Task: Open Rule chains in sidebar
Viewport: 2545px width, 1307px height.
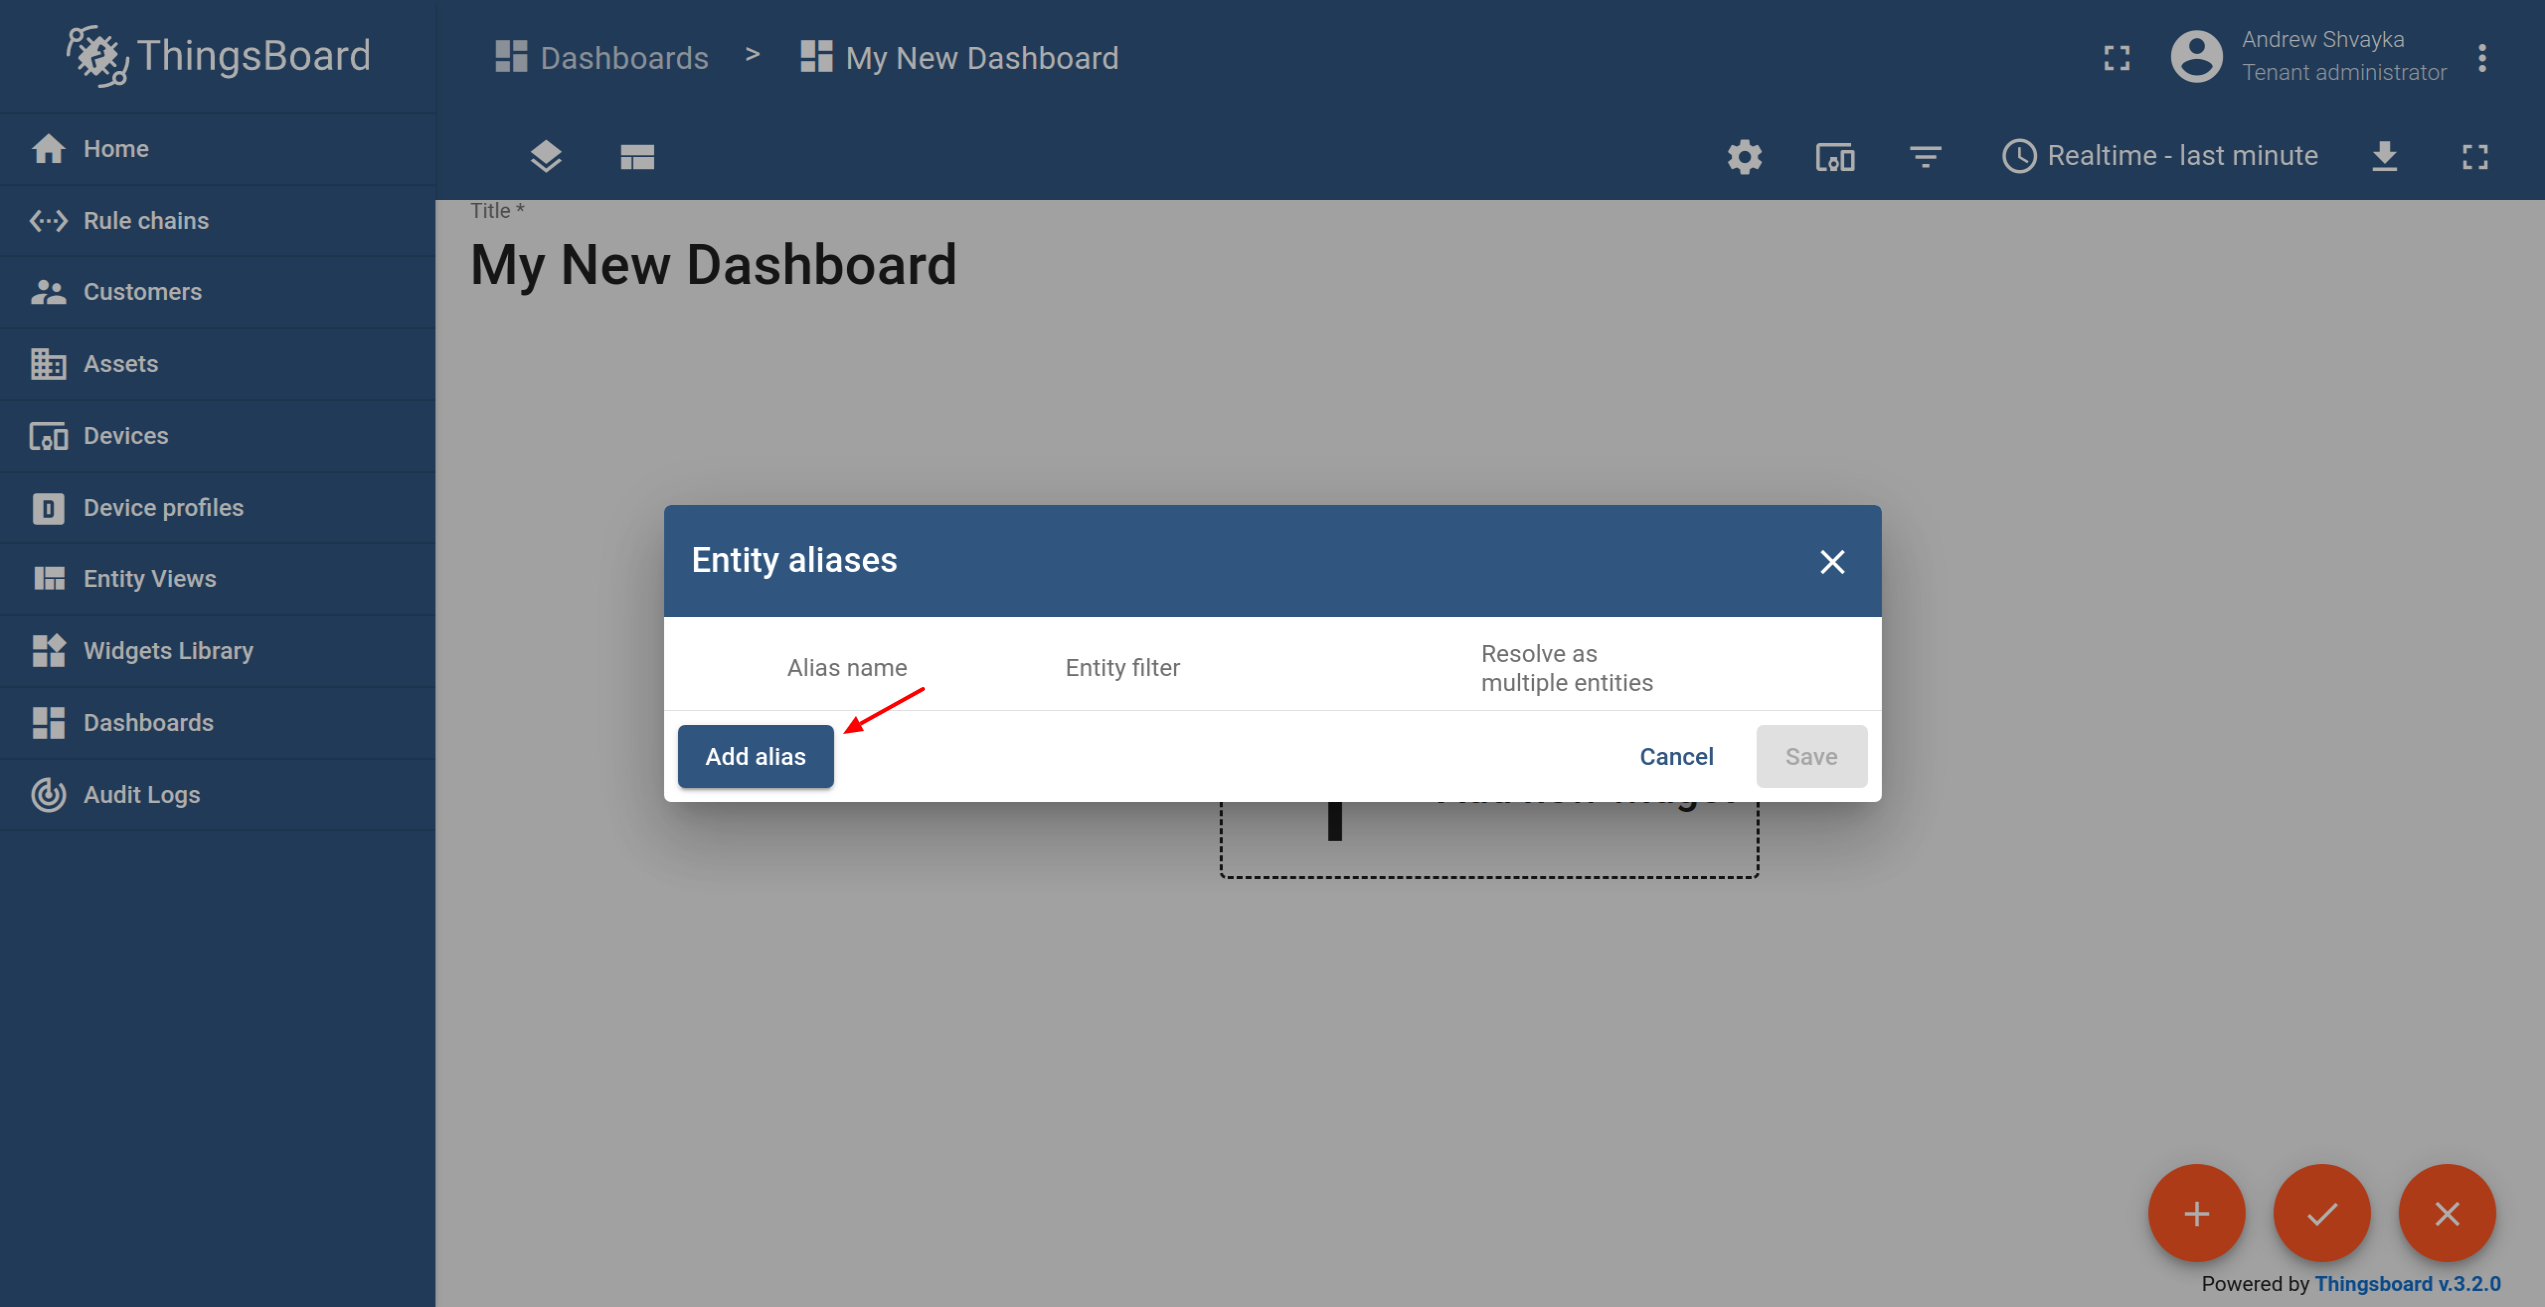Action: click(146, 221)
